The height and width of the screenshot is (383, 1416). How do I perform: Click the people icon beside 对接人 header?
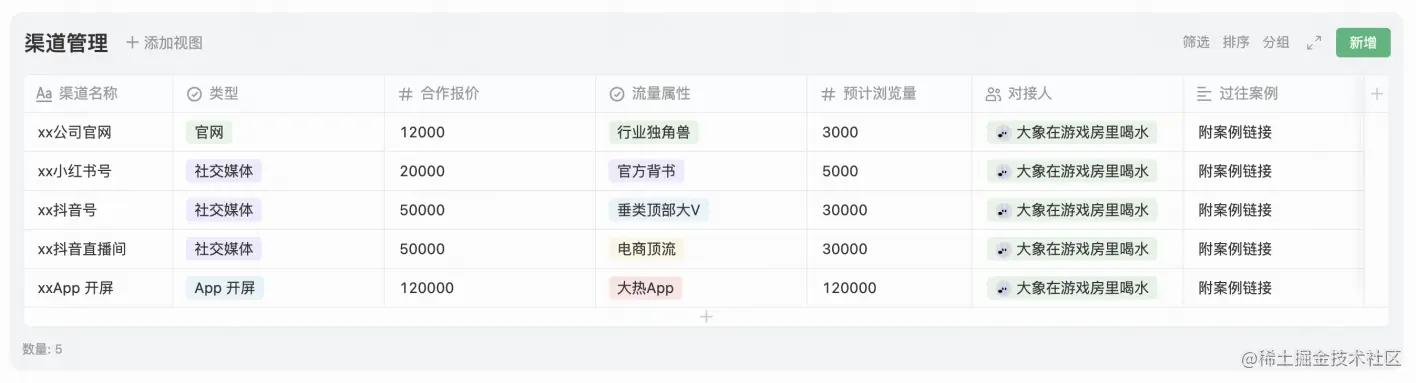coord(993,94)
